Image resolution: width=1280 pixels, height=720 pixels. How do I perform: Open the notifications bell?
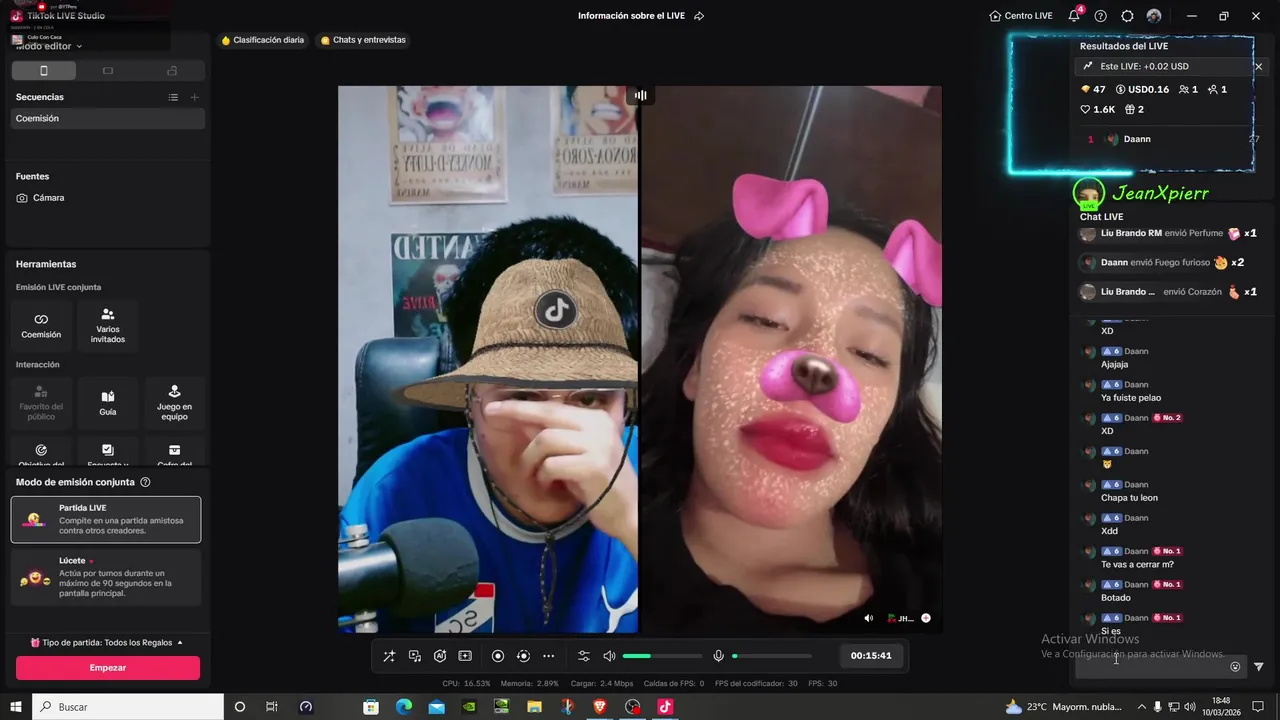[x=1074, y=16]
